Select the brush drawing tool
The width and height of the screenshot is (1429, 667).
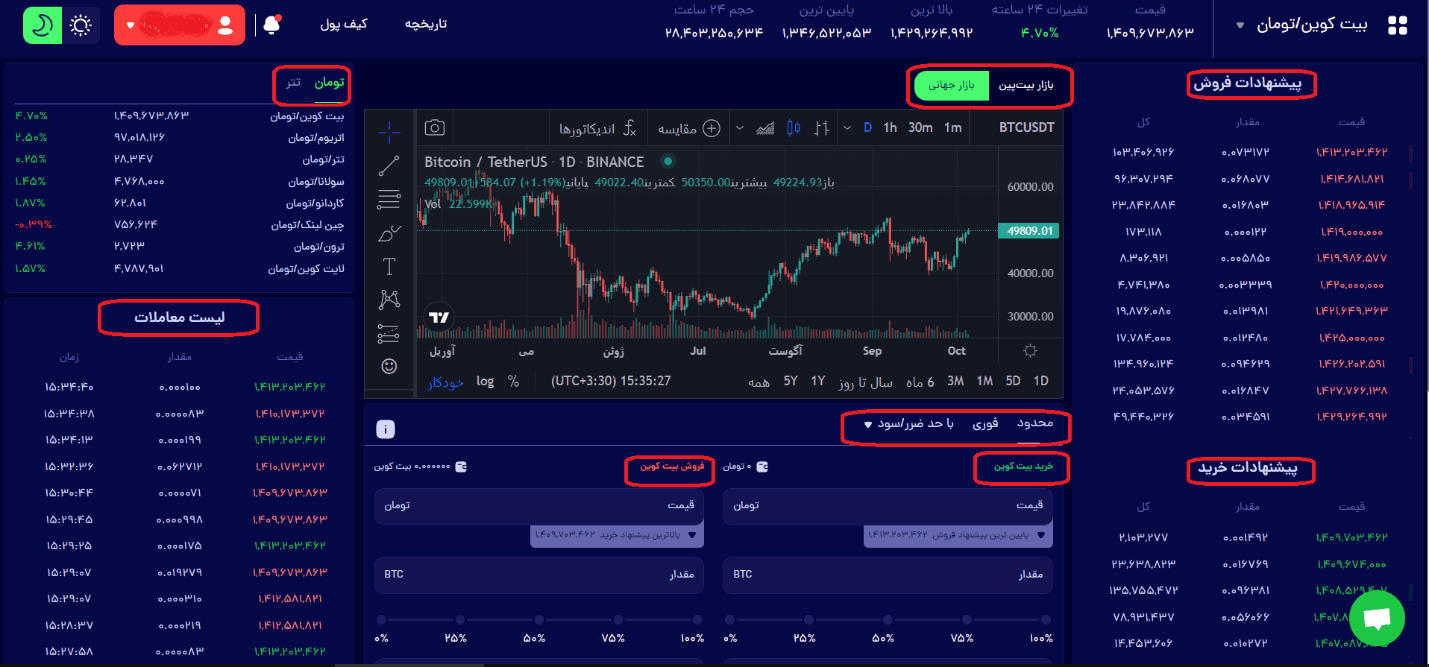pos(389,234)
